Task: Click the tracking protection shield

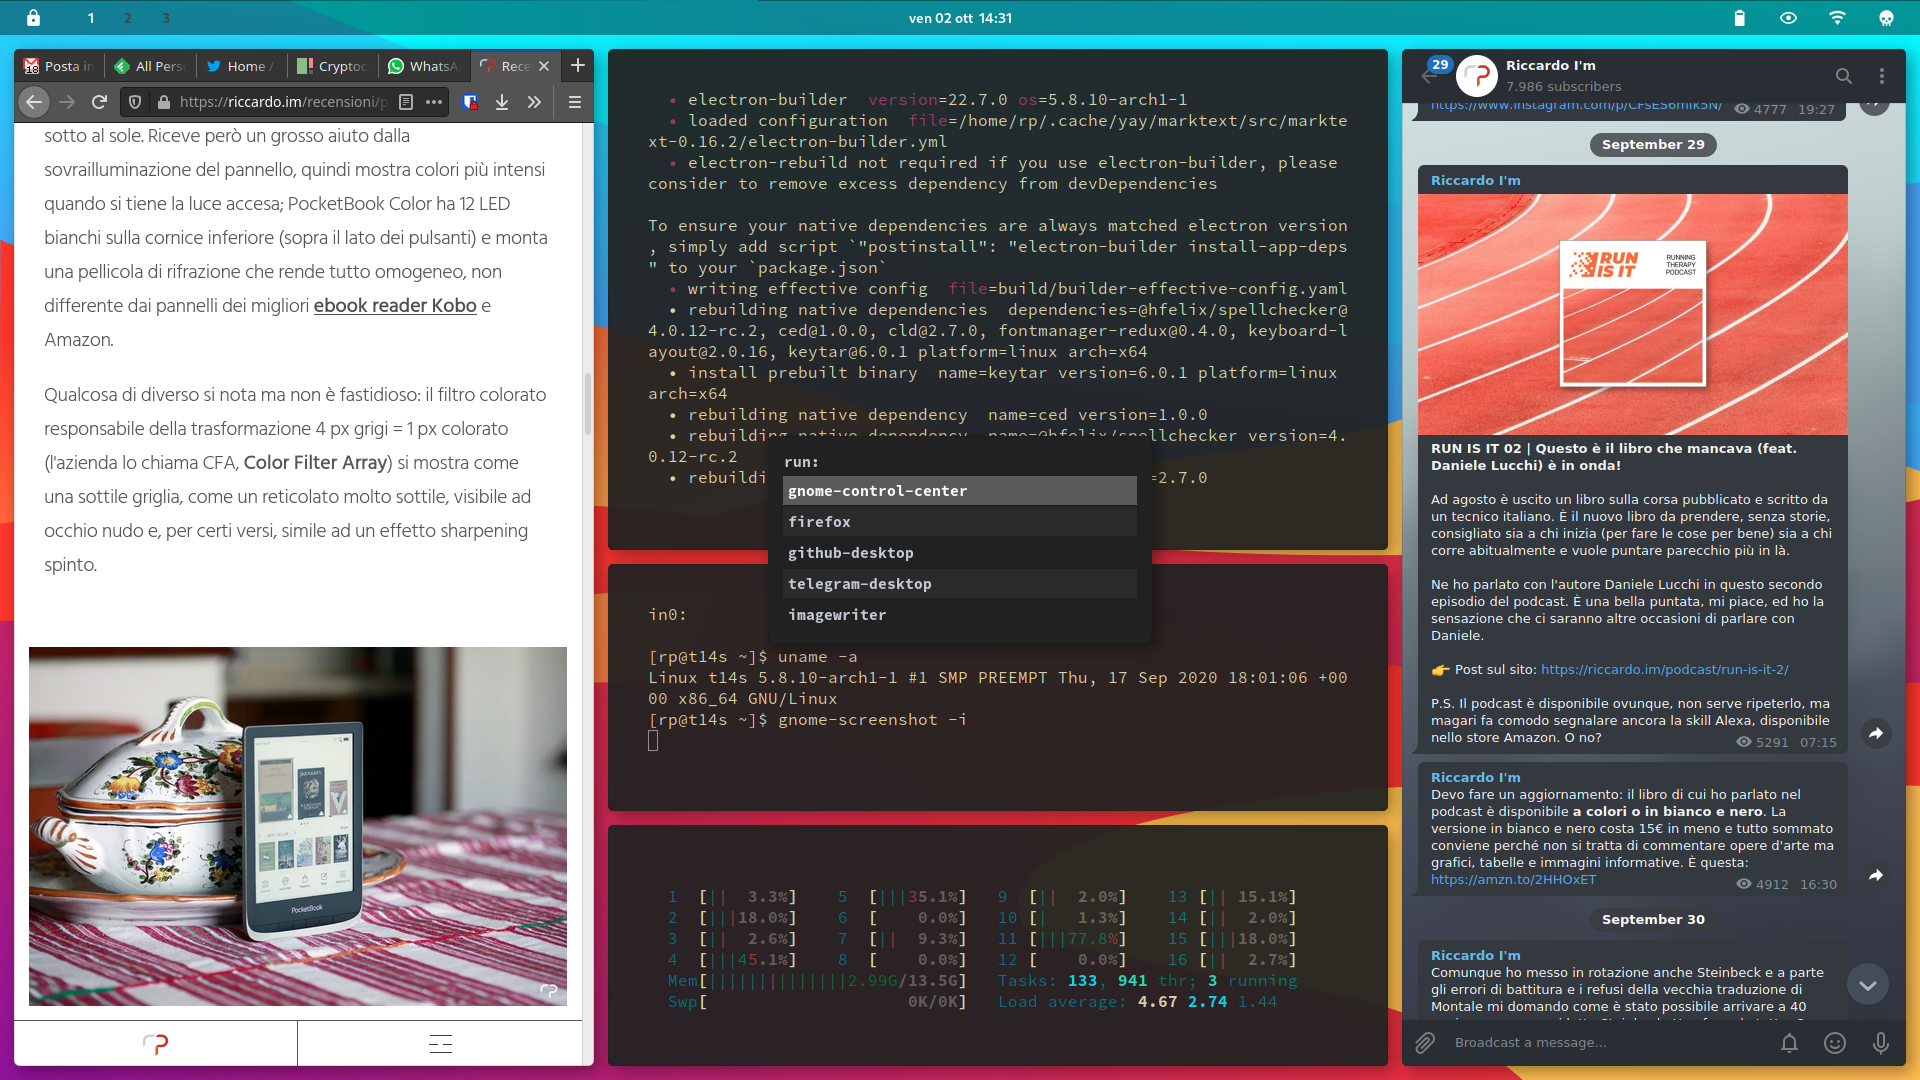Action: pyautogui.click(x=135, y=102)
